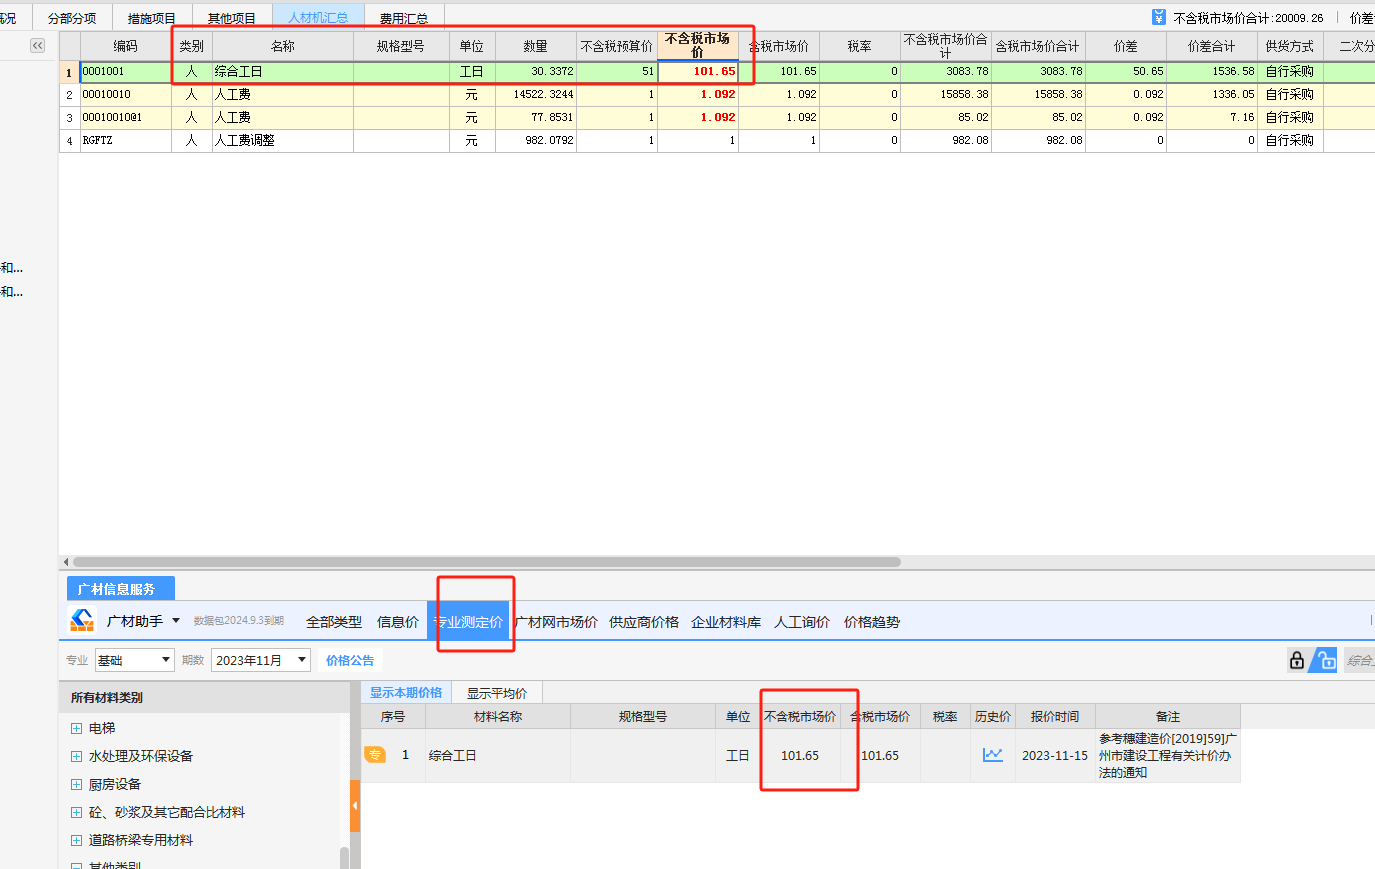This screenshot has width=1375, height=869.
Task: Click the material category list vertical scrollbar
Action: (x=344, y=858)
